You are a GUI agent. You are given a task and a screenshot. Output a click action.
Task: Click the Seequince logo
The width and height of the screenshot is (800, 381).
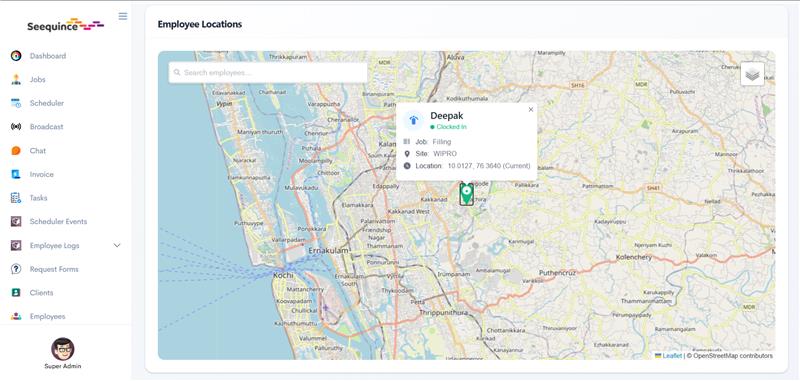[x=65, y=24]
